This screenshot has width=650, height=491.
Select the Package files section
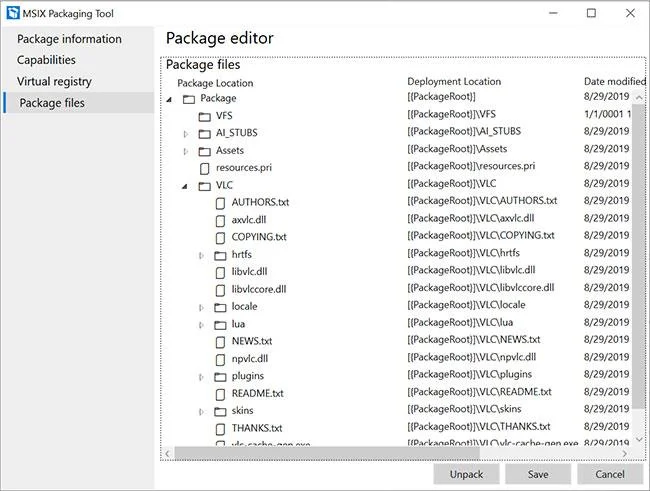(x=78, y=103)
